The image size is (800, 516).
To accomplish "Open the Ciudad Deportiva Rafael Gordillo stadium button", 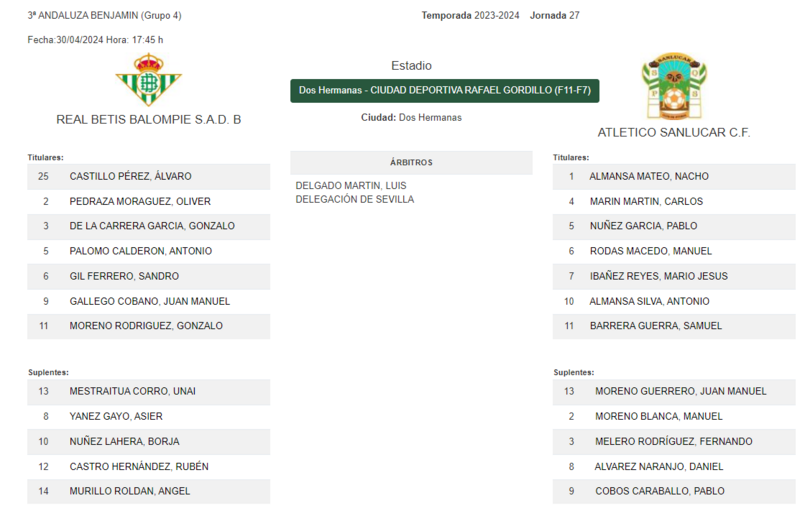I will click(444, 90).
